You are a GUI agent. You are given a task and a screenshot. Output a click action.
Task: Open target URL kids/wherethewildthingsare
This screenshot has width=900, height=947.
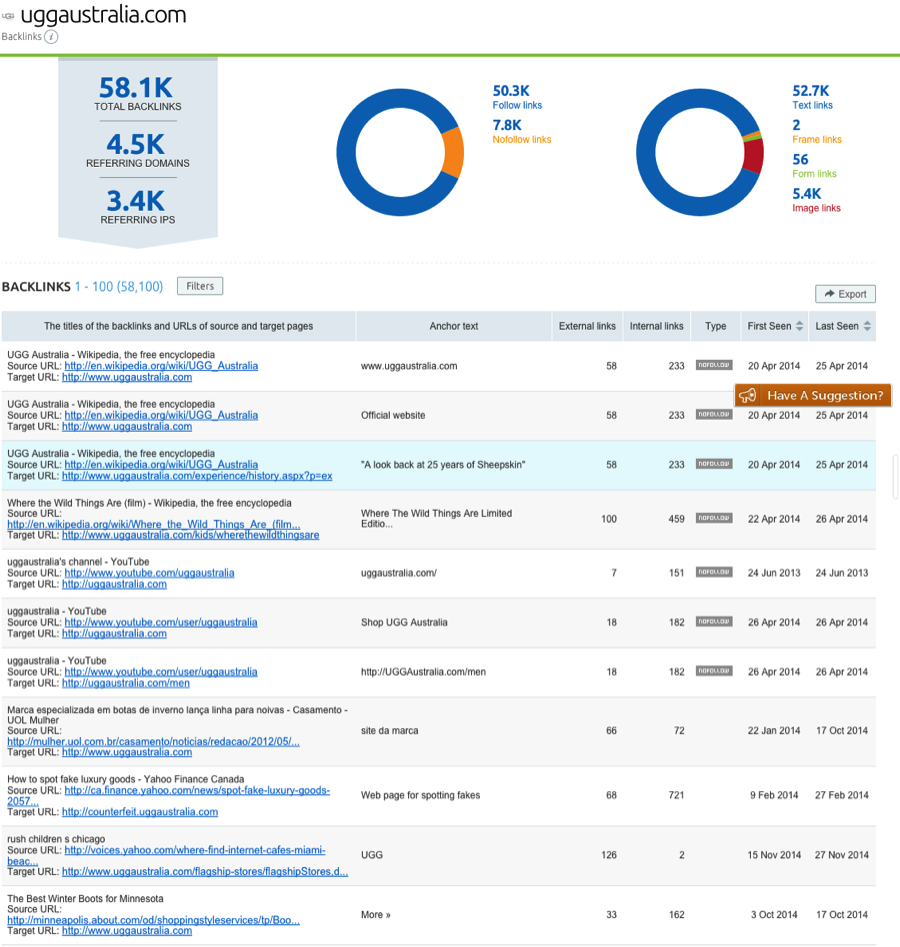190,535
